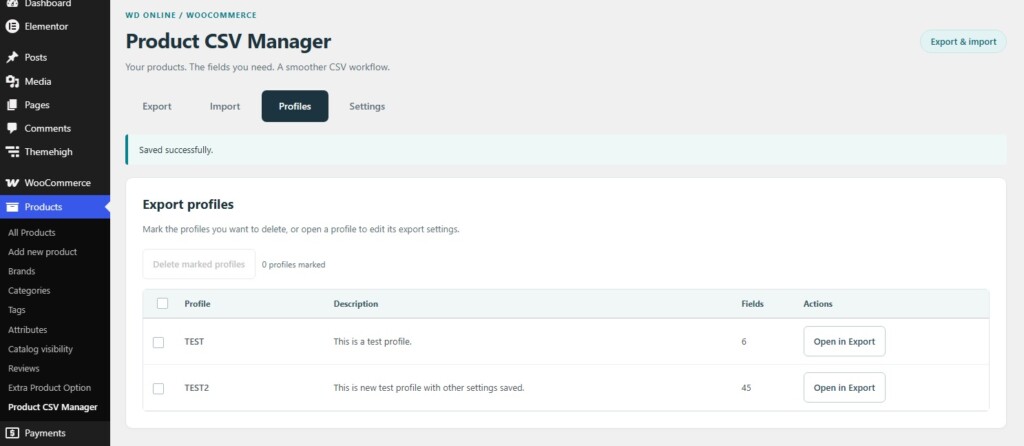
Task: Open TEST2 profile in Export
Action: [x=844, y=388]
